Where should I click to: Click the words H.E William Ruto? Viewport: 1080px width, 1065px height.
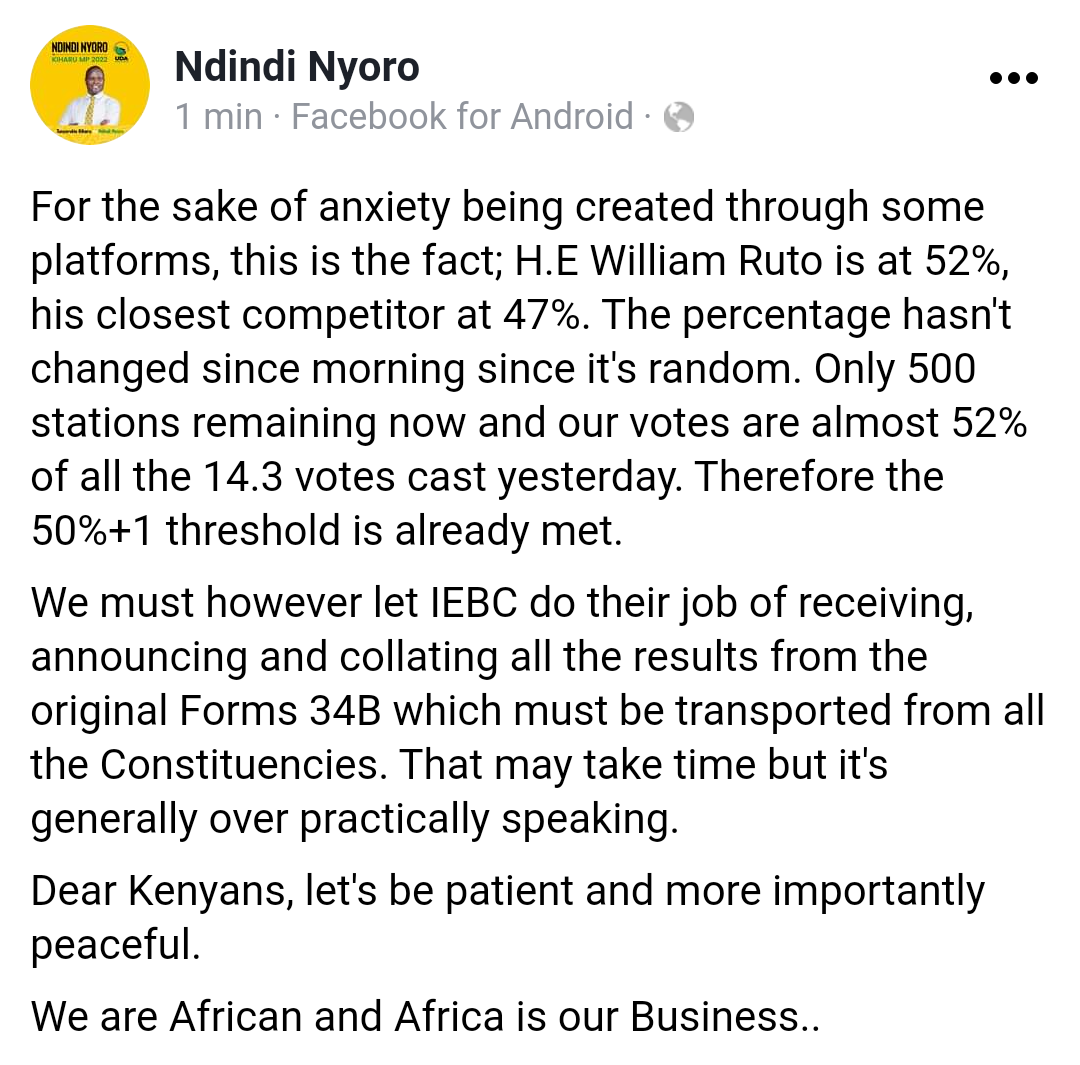[669, 261]
